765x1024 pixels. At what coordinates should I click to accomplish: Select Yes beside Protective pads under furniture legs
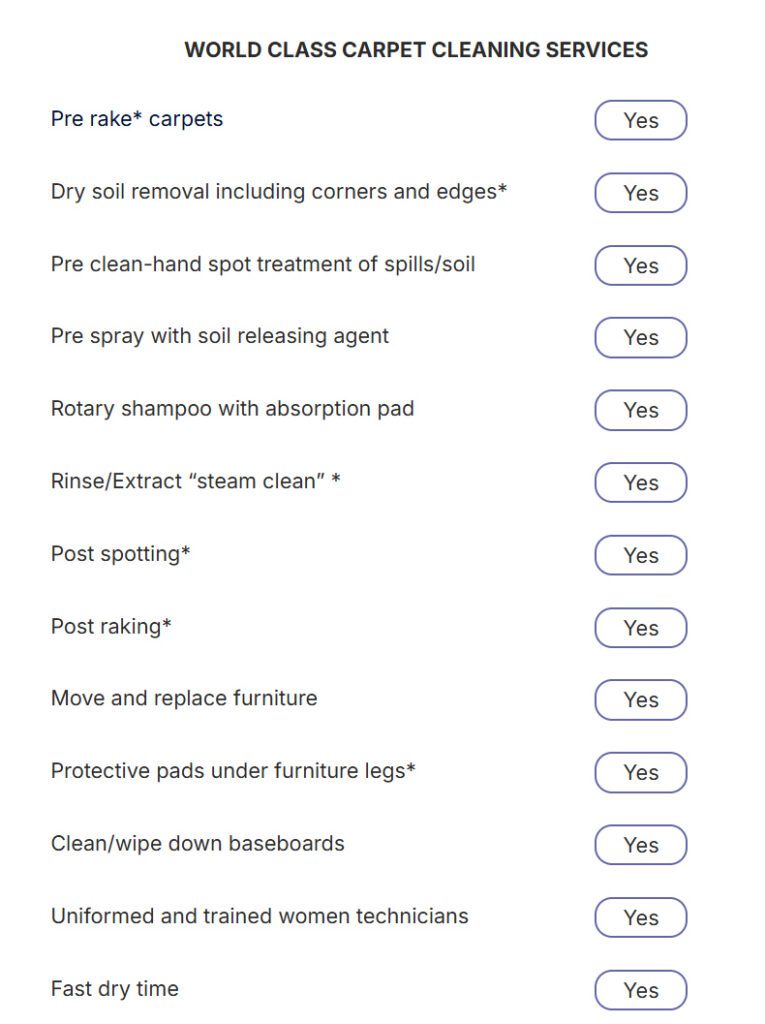click(640, 773)
